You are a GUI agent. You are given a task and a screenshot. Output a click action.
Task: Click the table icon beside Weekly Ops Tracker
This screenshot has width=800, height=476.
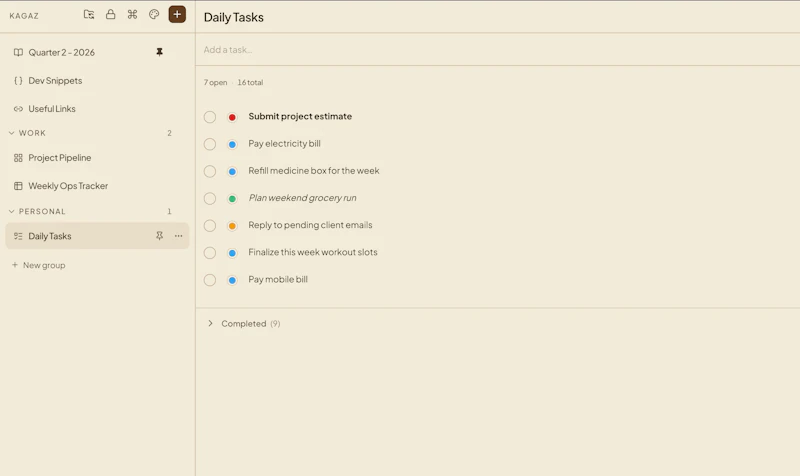18,186
